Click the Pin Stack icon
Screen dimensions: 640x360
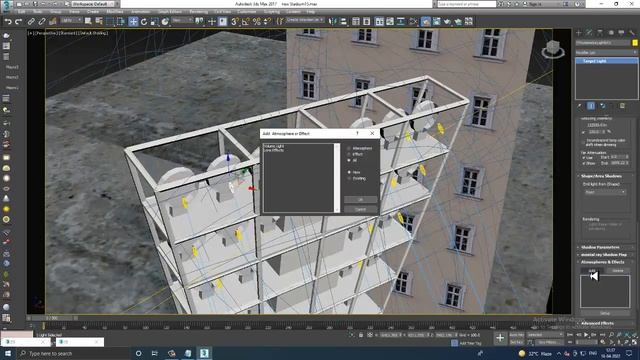580,106
